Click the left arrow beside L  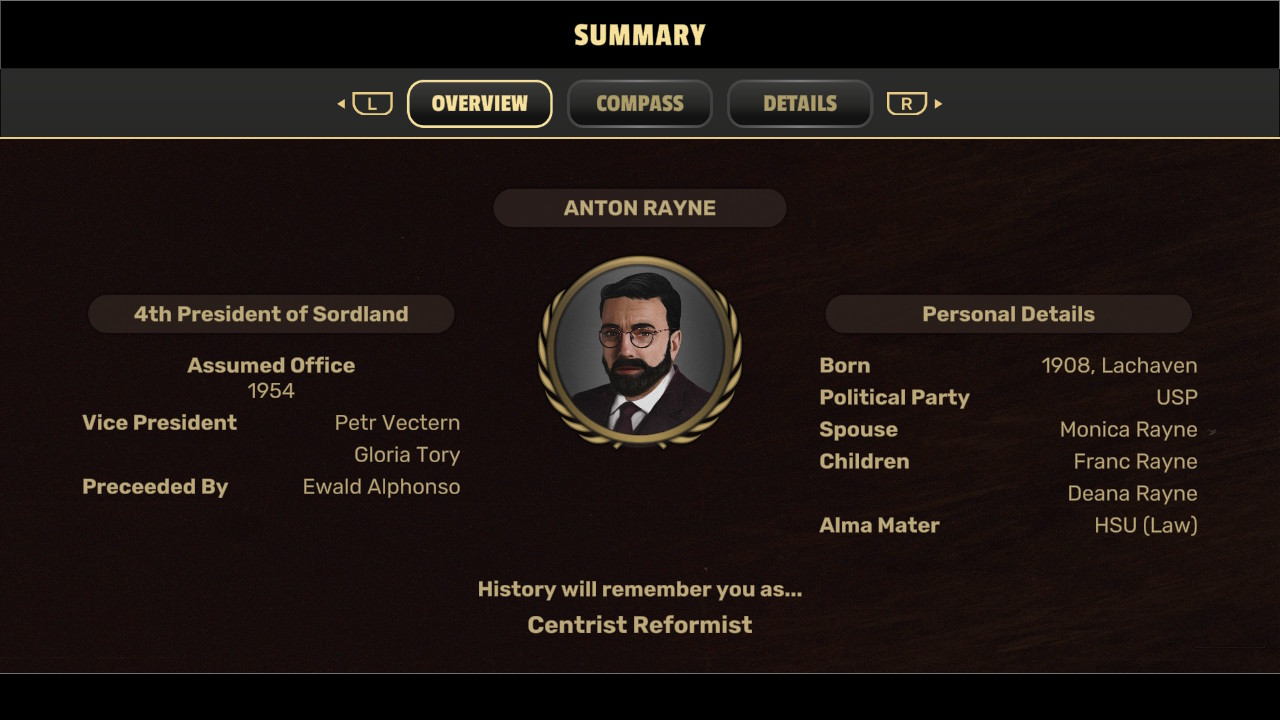tap(341, 103)
